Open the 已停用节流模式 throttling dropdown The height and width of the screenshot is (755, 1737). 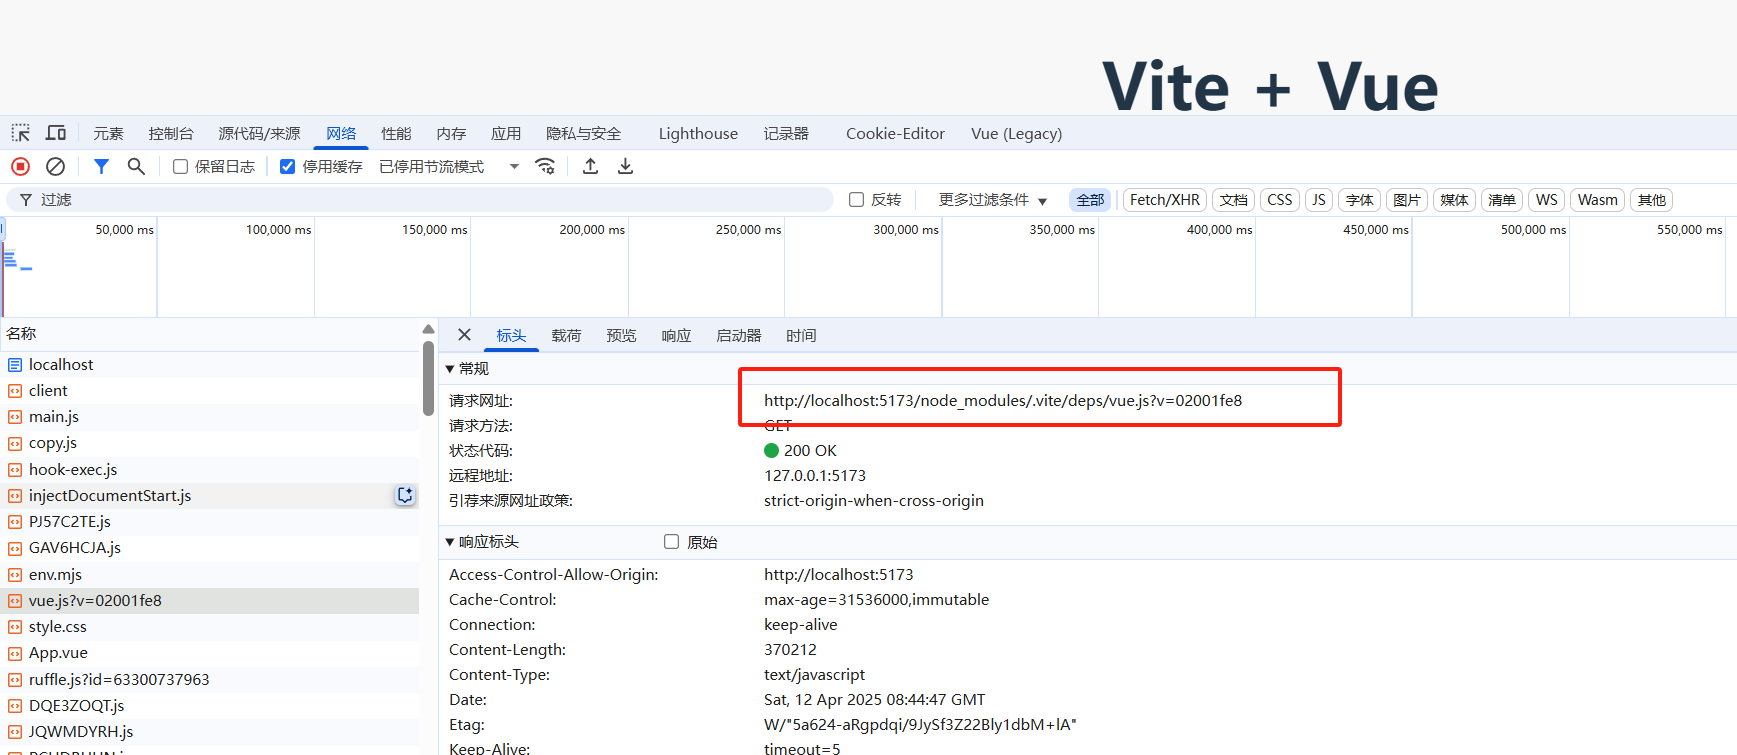449,167
